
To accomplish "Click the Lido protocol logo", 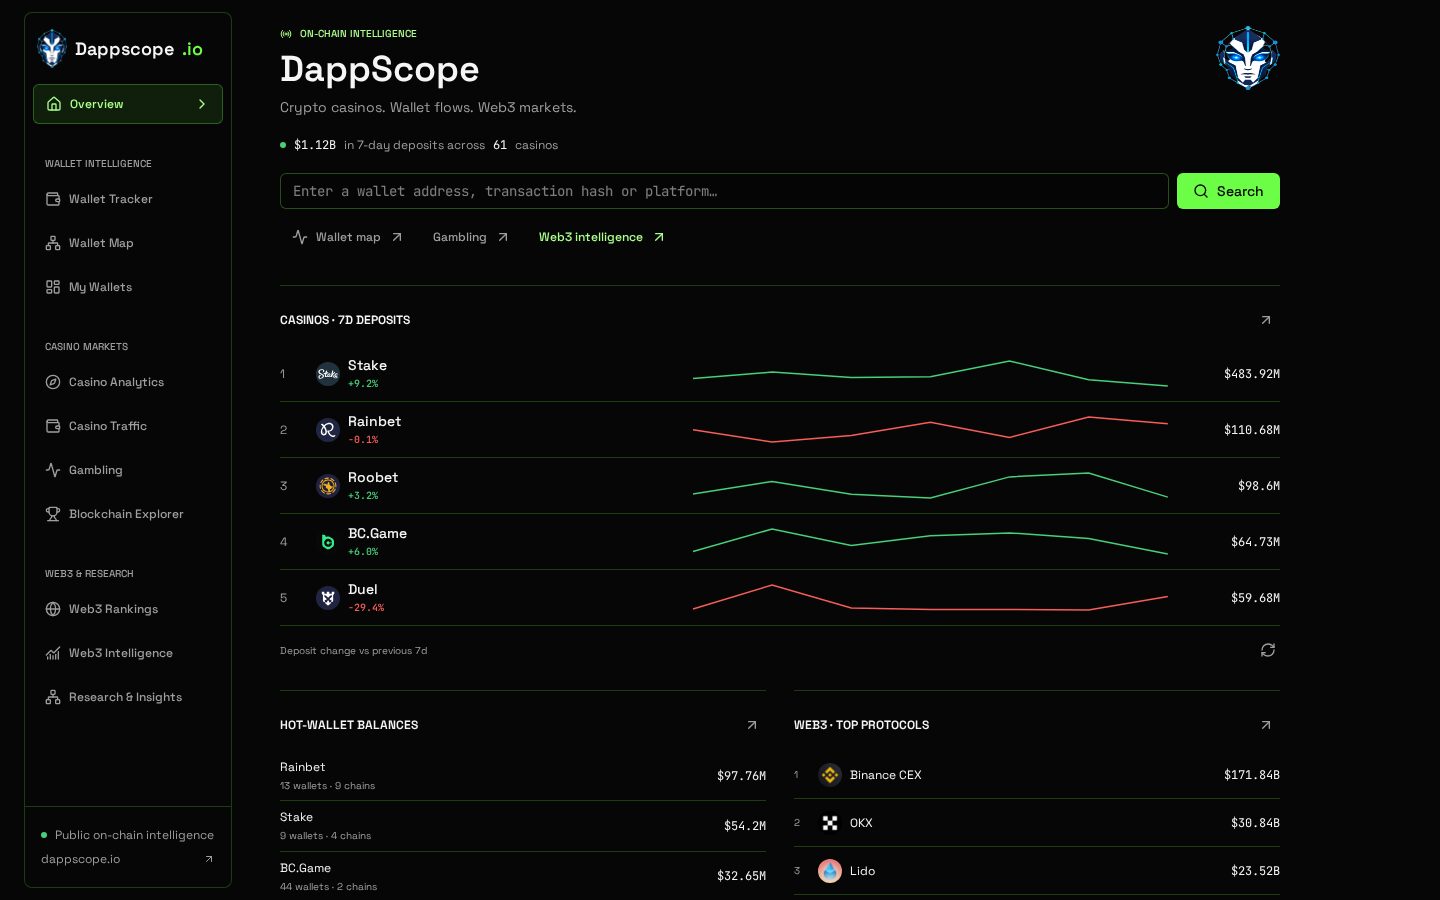I will [x=830, y=871].
